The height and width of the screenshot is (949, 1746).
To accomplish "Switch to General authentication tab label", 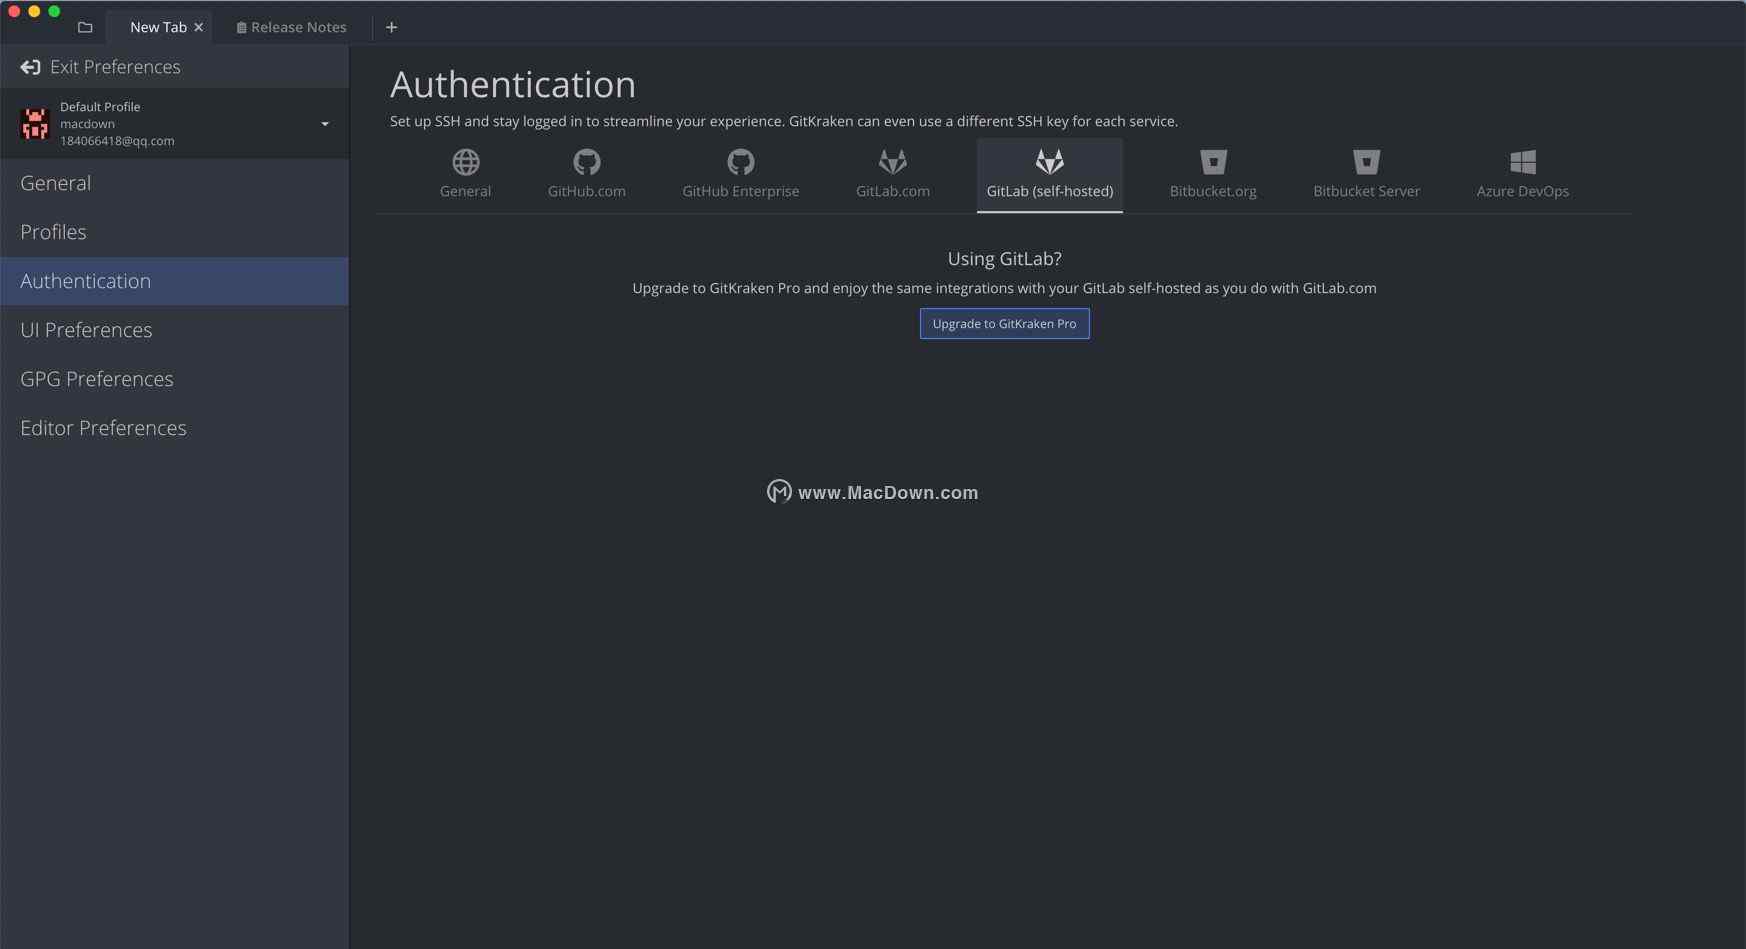I will (x=465, y=191).
